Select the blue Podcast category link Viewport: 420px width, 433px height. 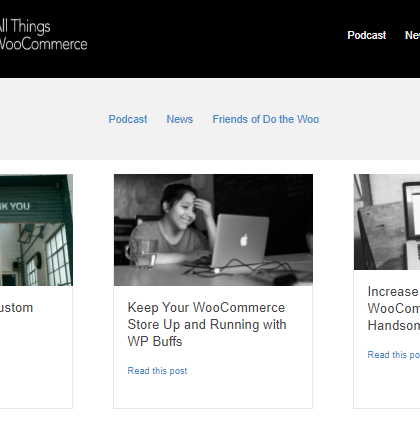[128, 119]
